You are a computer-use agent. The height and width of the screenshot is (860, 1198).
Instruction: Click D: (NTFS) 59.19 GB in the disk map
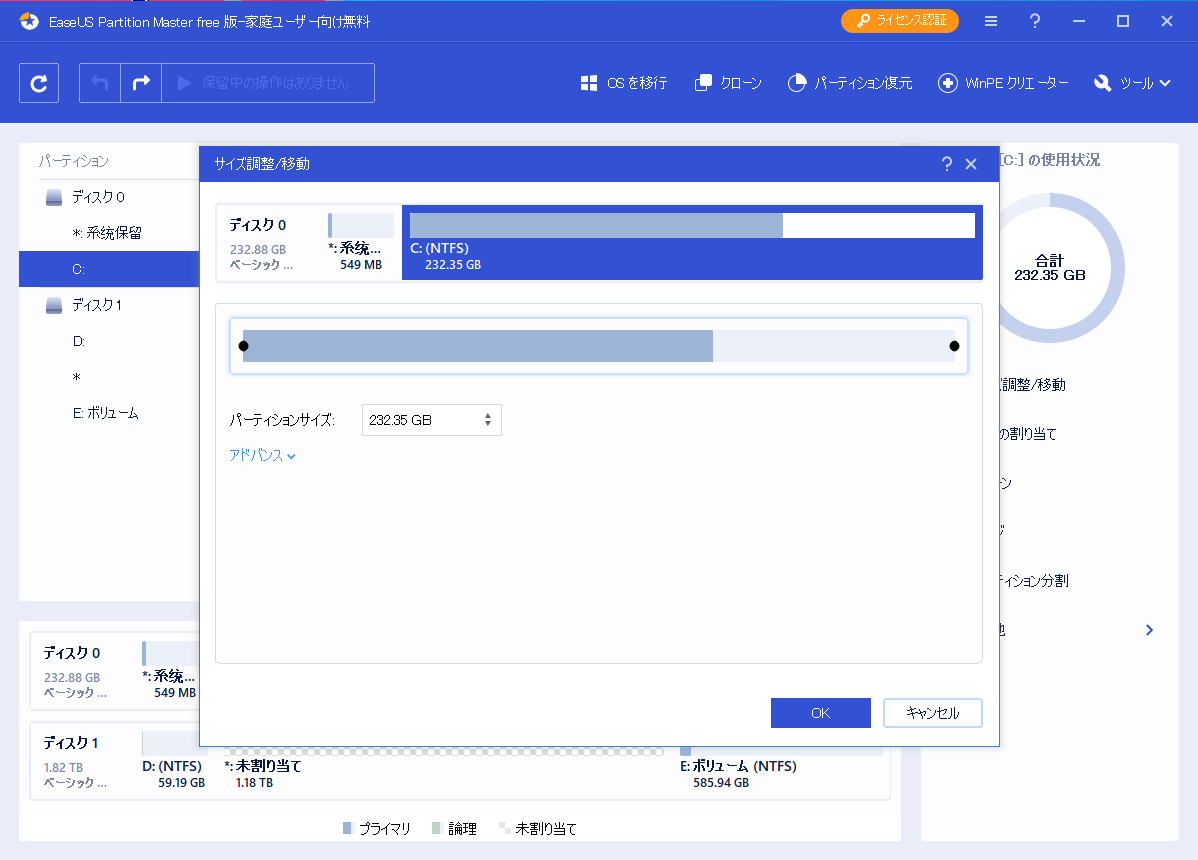pyautogui.click(x=174, y=767)
